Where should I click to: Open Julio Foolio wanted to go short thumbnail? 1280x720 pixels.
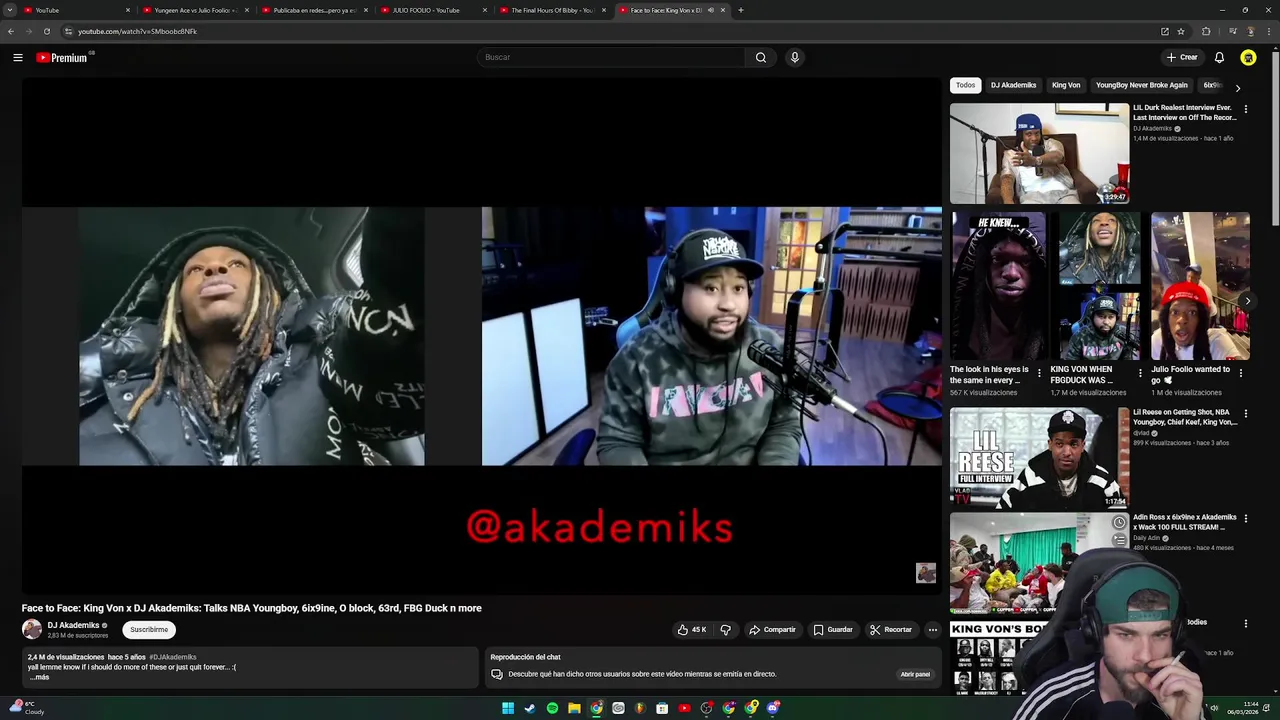(1200, 286)
